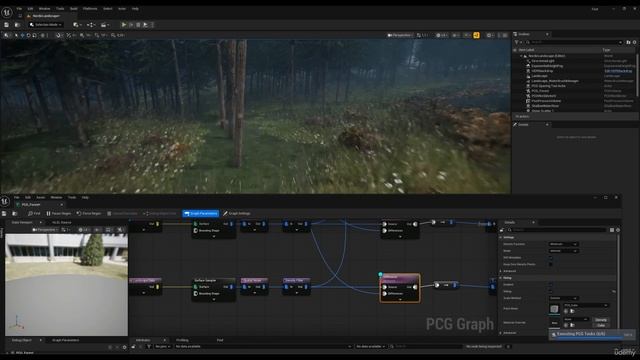Expand the selected Difference node chevron
The width and height of the screenshot is (640, 360).
pos(400,300)
